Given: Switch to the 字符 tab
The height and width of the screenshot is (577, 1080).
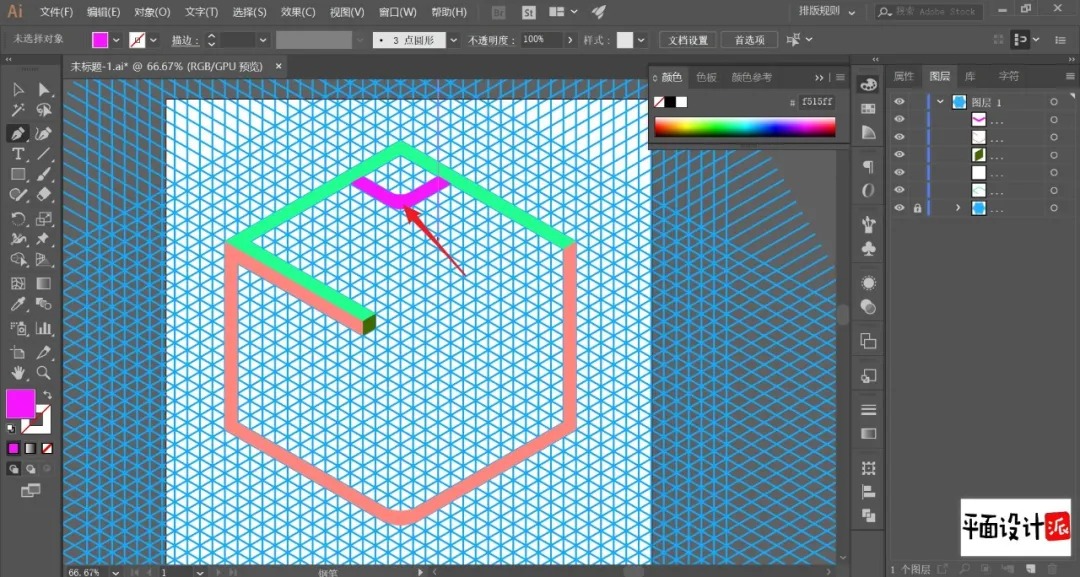Looking at the screenshot, I should click(1008, 76).
